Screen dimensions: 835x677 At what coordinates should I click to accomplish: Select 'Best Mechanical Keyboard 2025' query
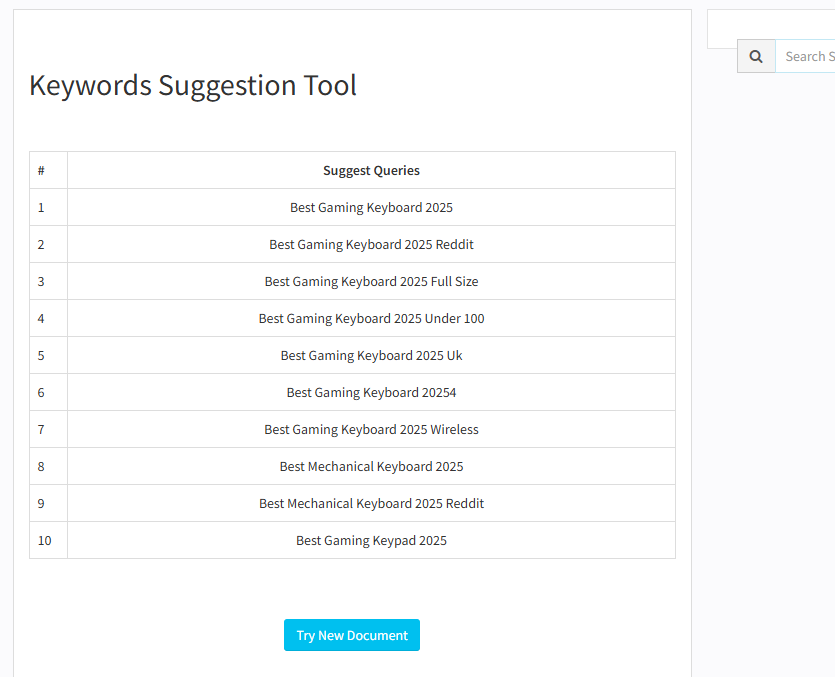pos(371,467)
